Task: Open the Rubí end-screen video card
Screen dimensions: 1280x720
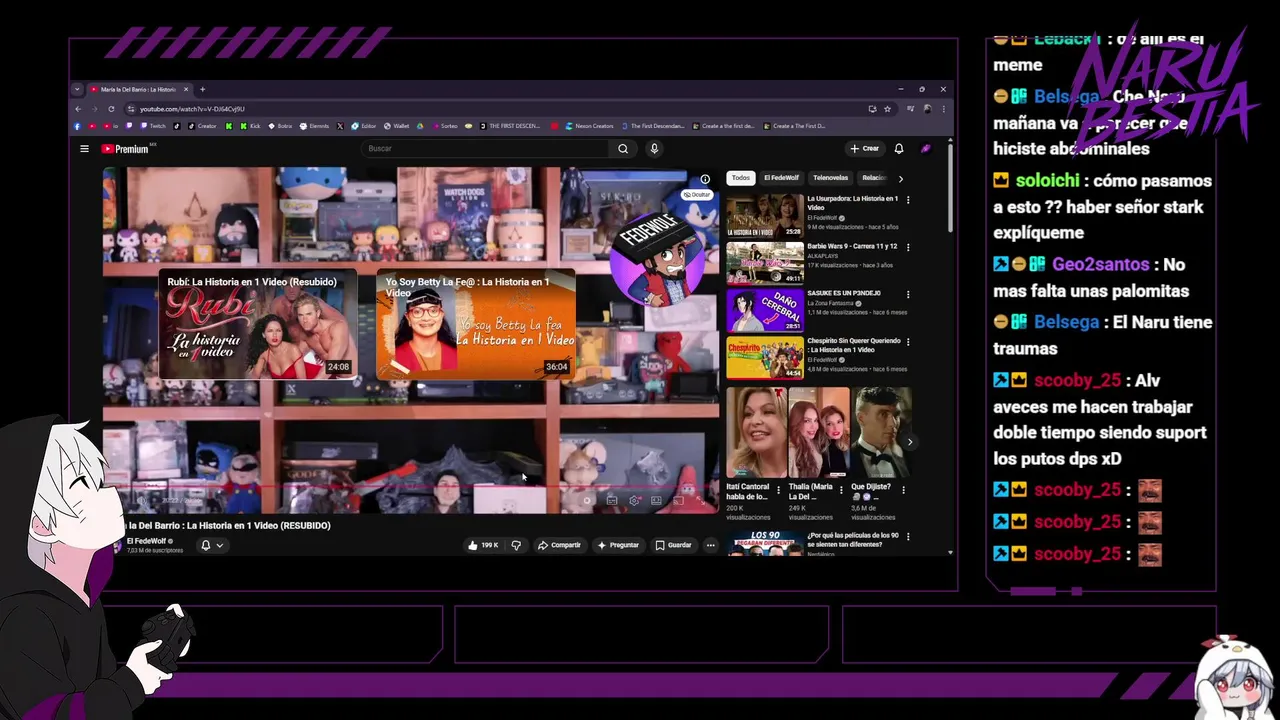Action: coord(258,325)
